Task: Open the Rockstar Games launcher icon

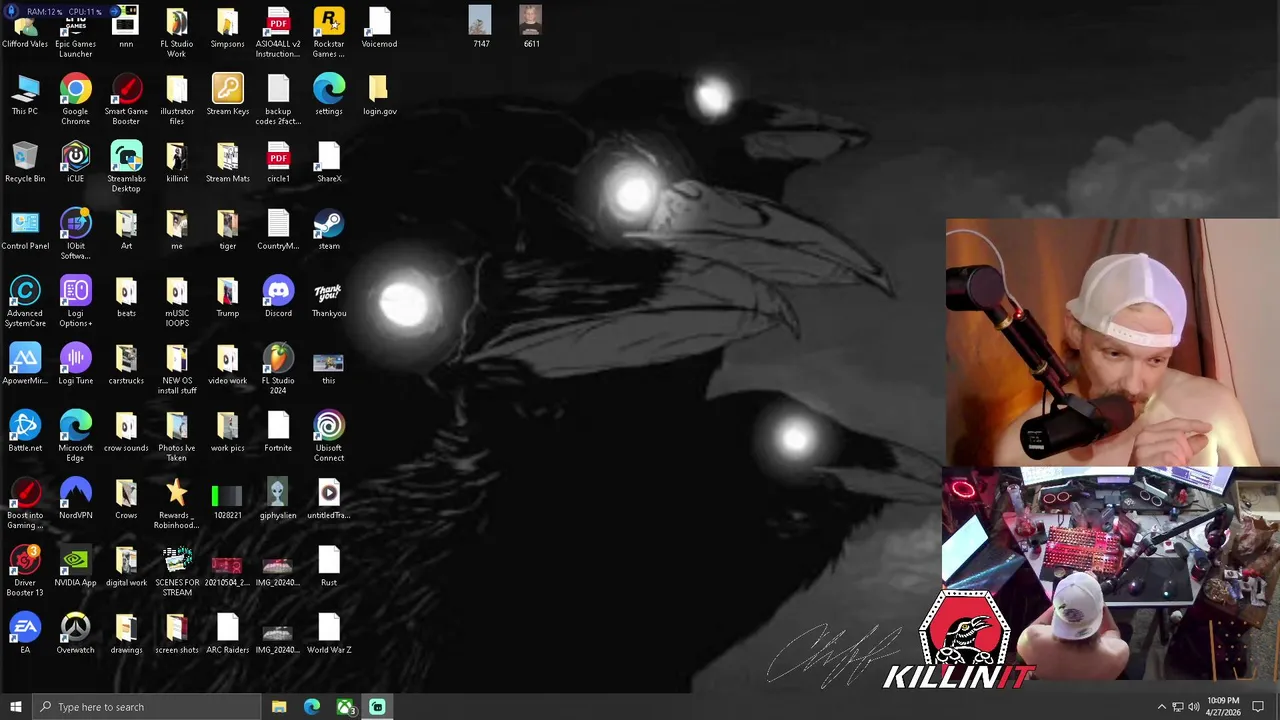Action: click(x=329, y=30)
